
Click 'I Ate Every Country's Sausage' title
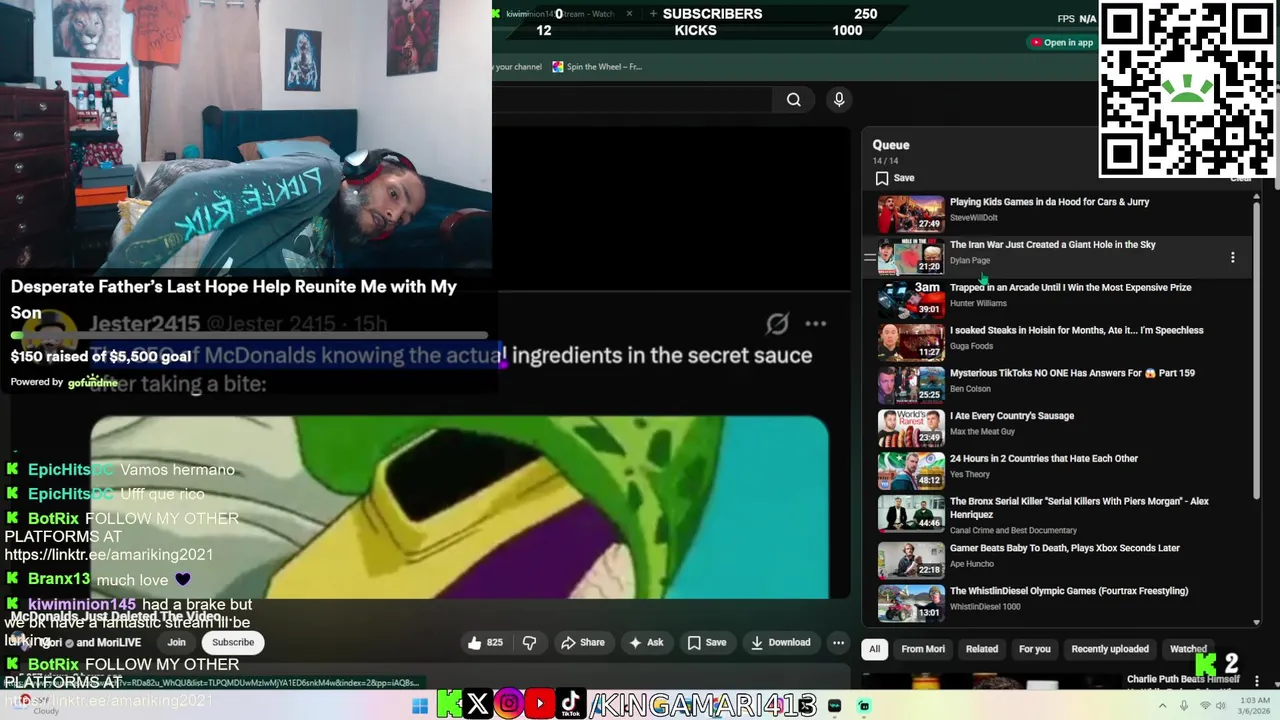click(x=1012, y=416)
